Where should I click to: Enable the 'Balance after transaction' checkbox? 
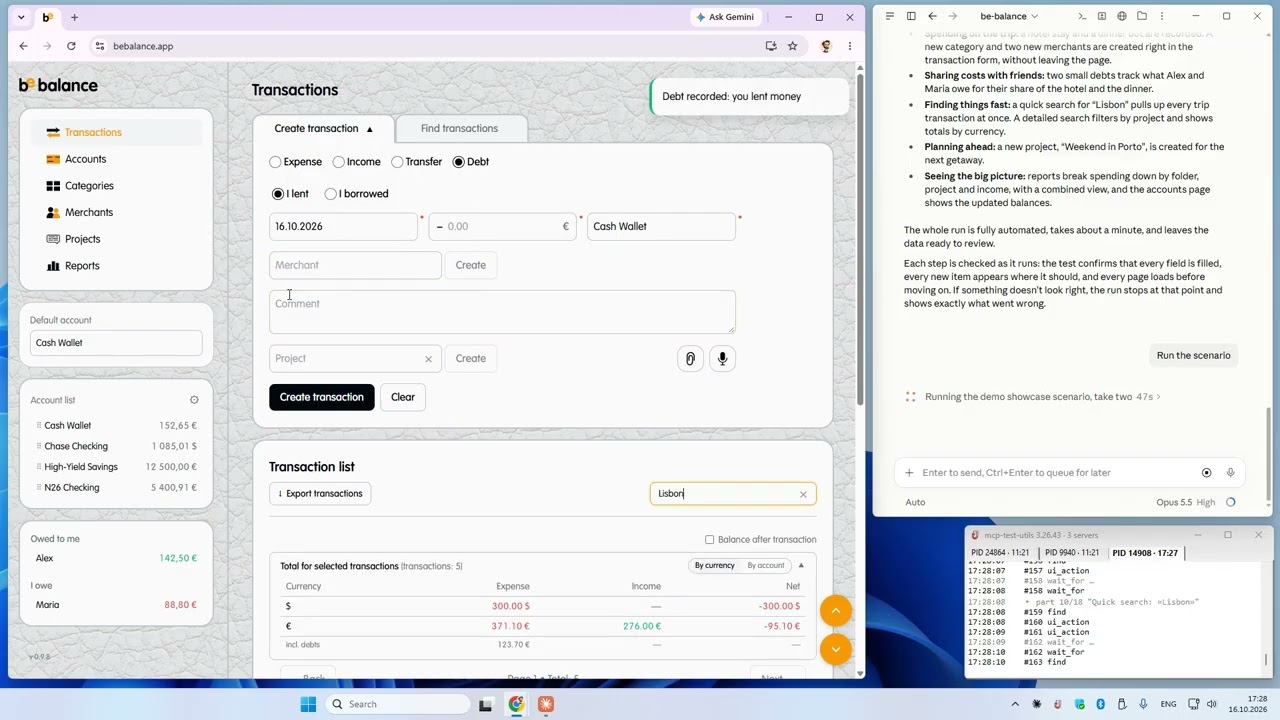pos(709,540)
